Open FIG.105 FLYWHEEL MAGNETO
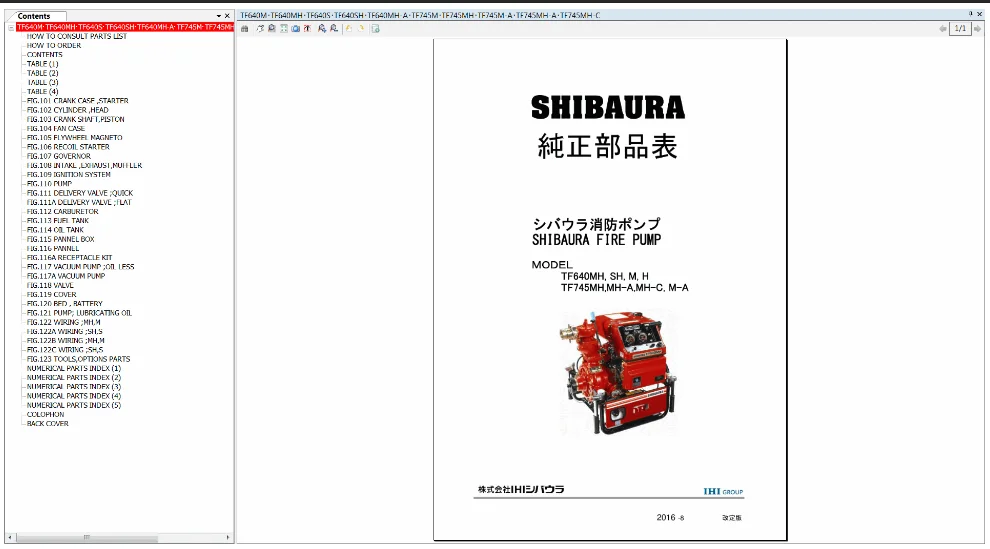 75,138
